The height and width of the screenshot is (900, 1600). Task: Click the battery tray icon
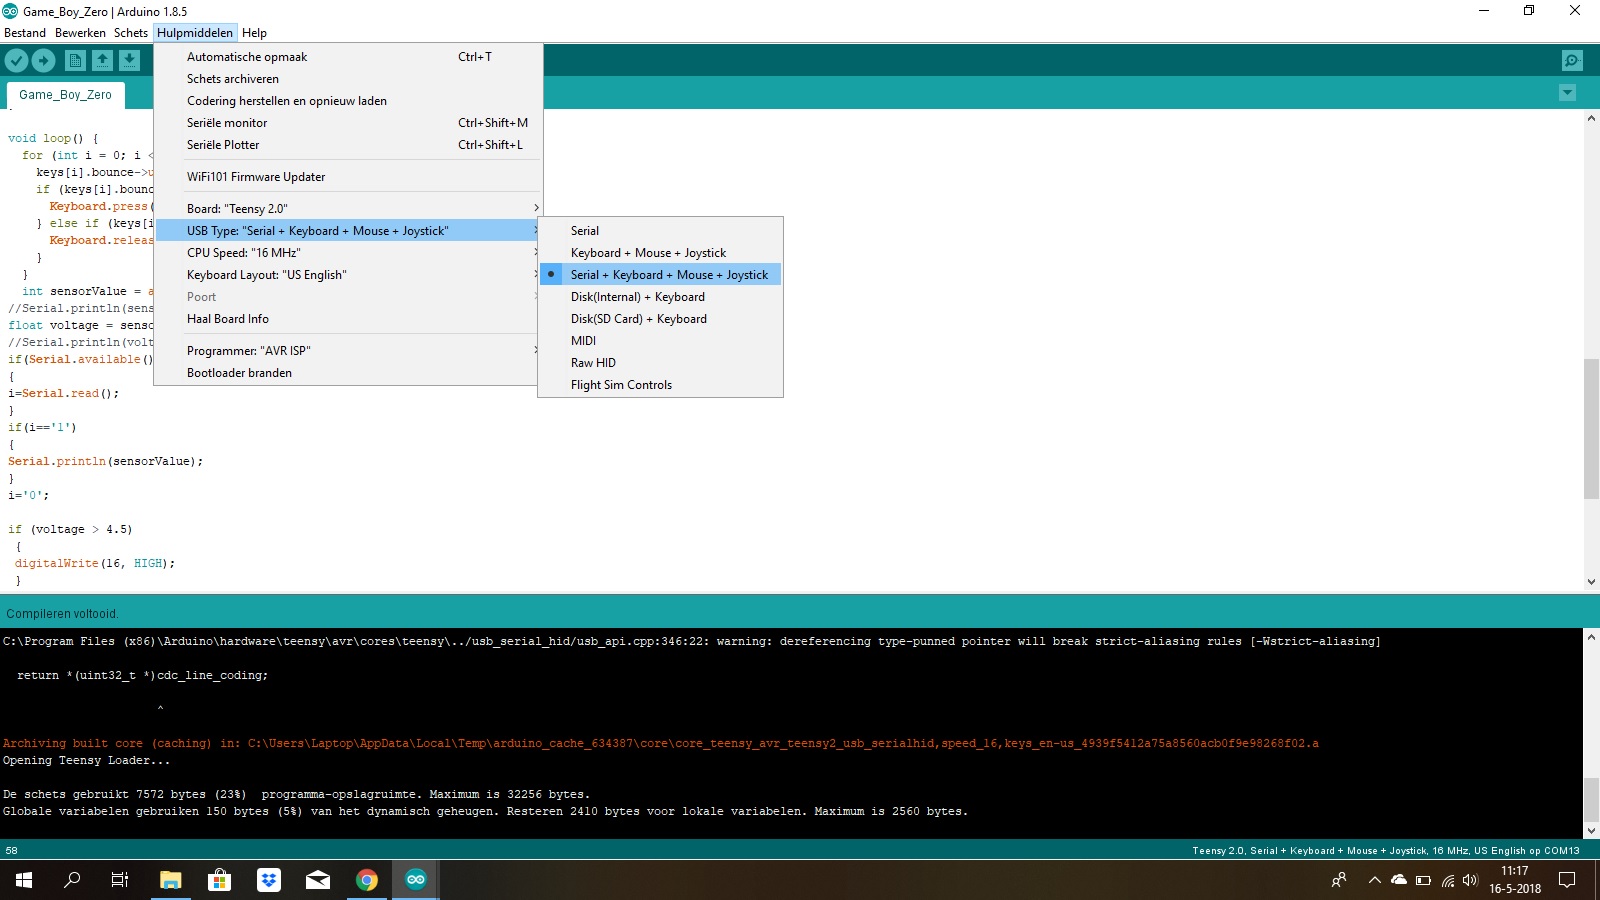(x=1423, y=880)
